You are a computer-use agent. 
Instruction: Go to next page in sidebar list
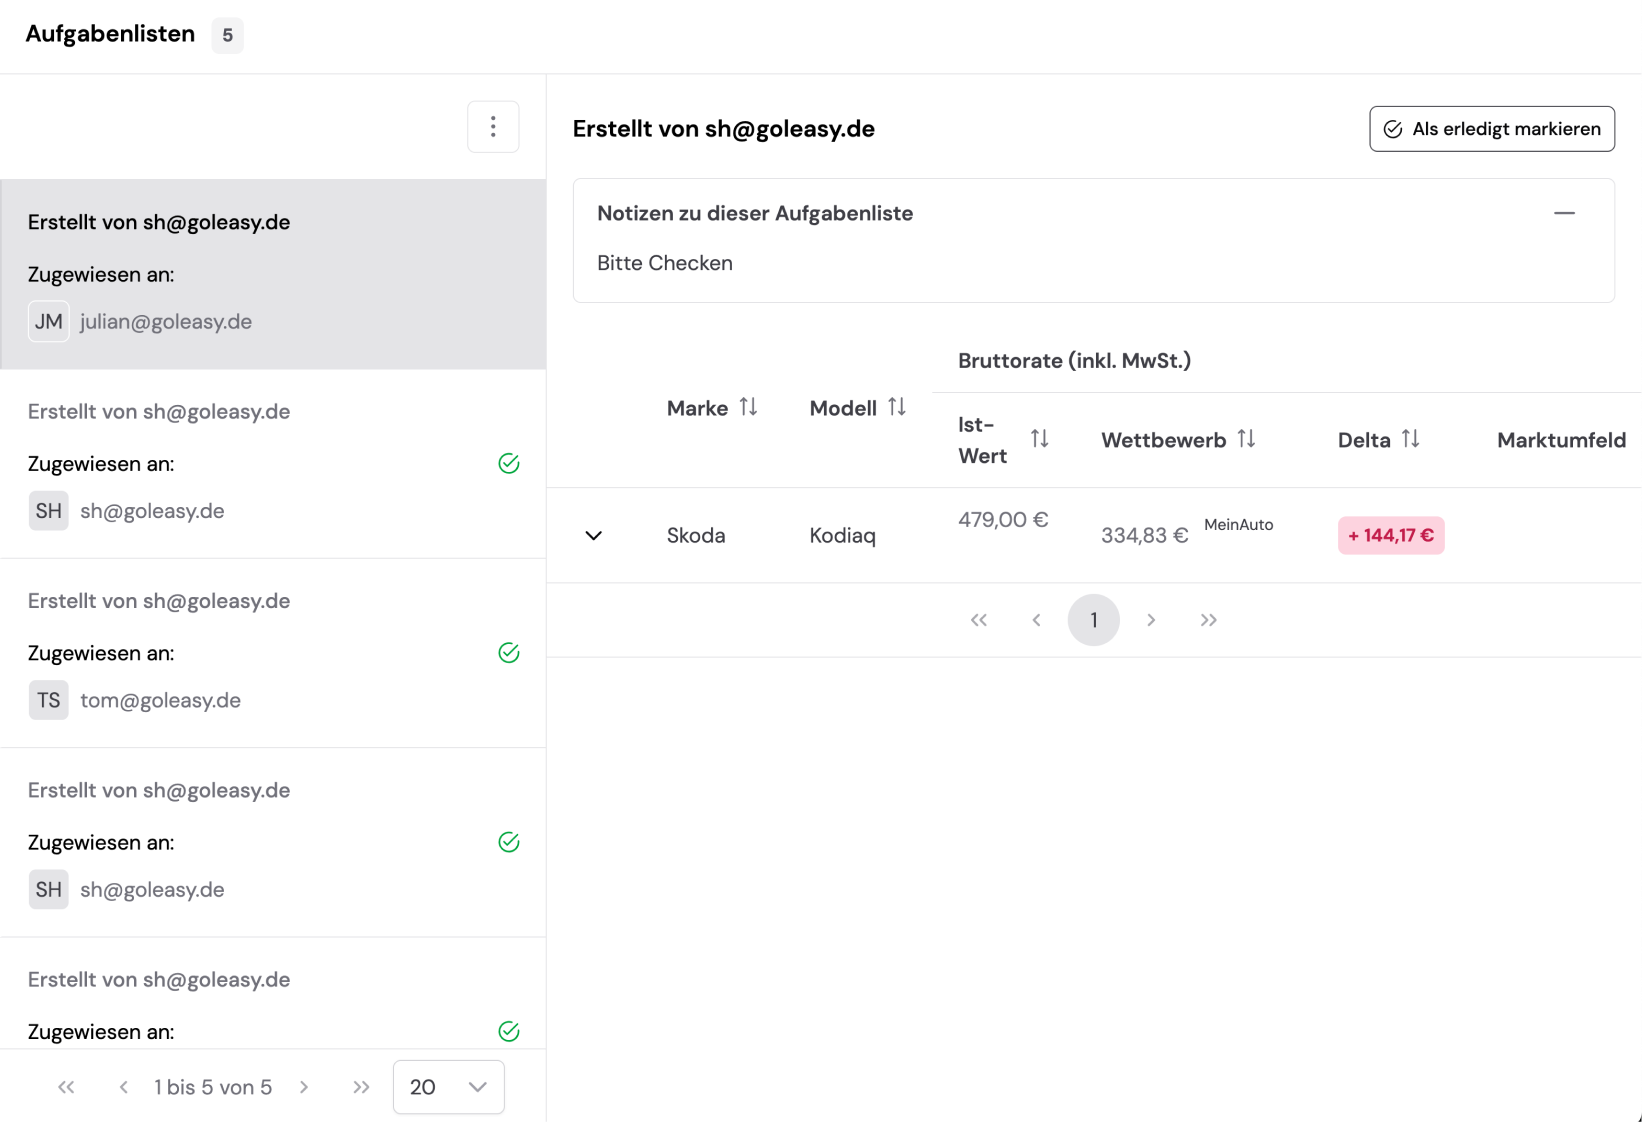[x=304, y=1087]
